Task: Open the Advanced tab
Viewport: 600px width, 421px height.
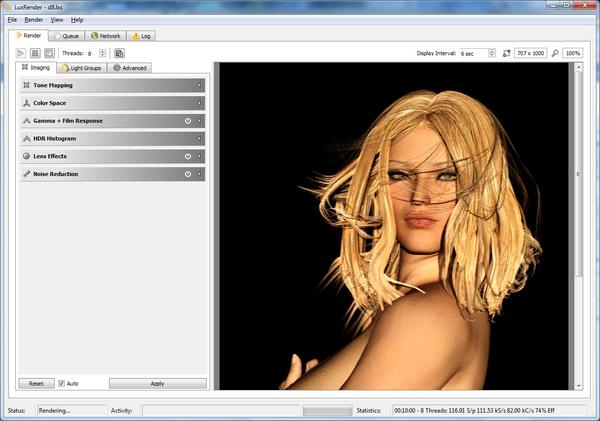Action: (x=130, y=68)
